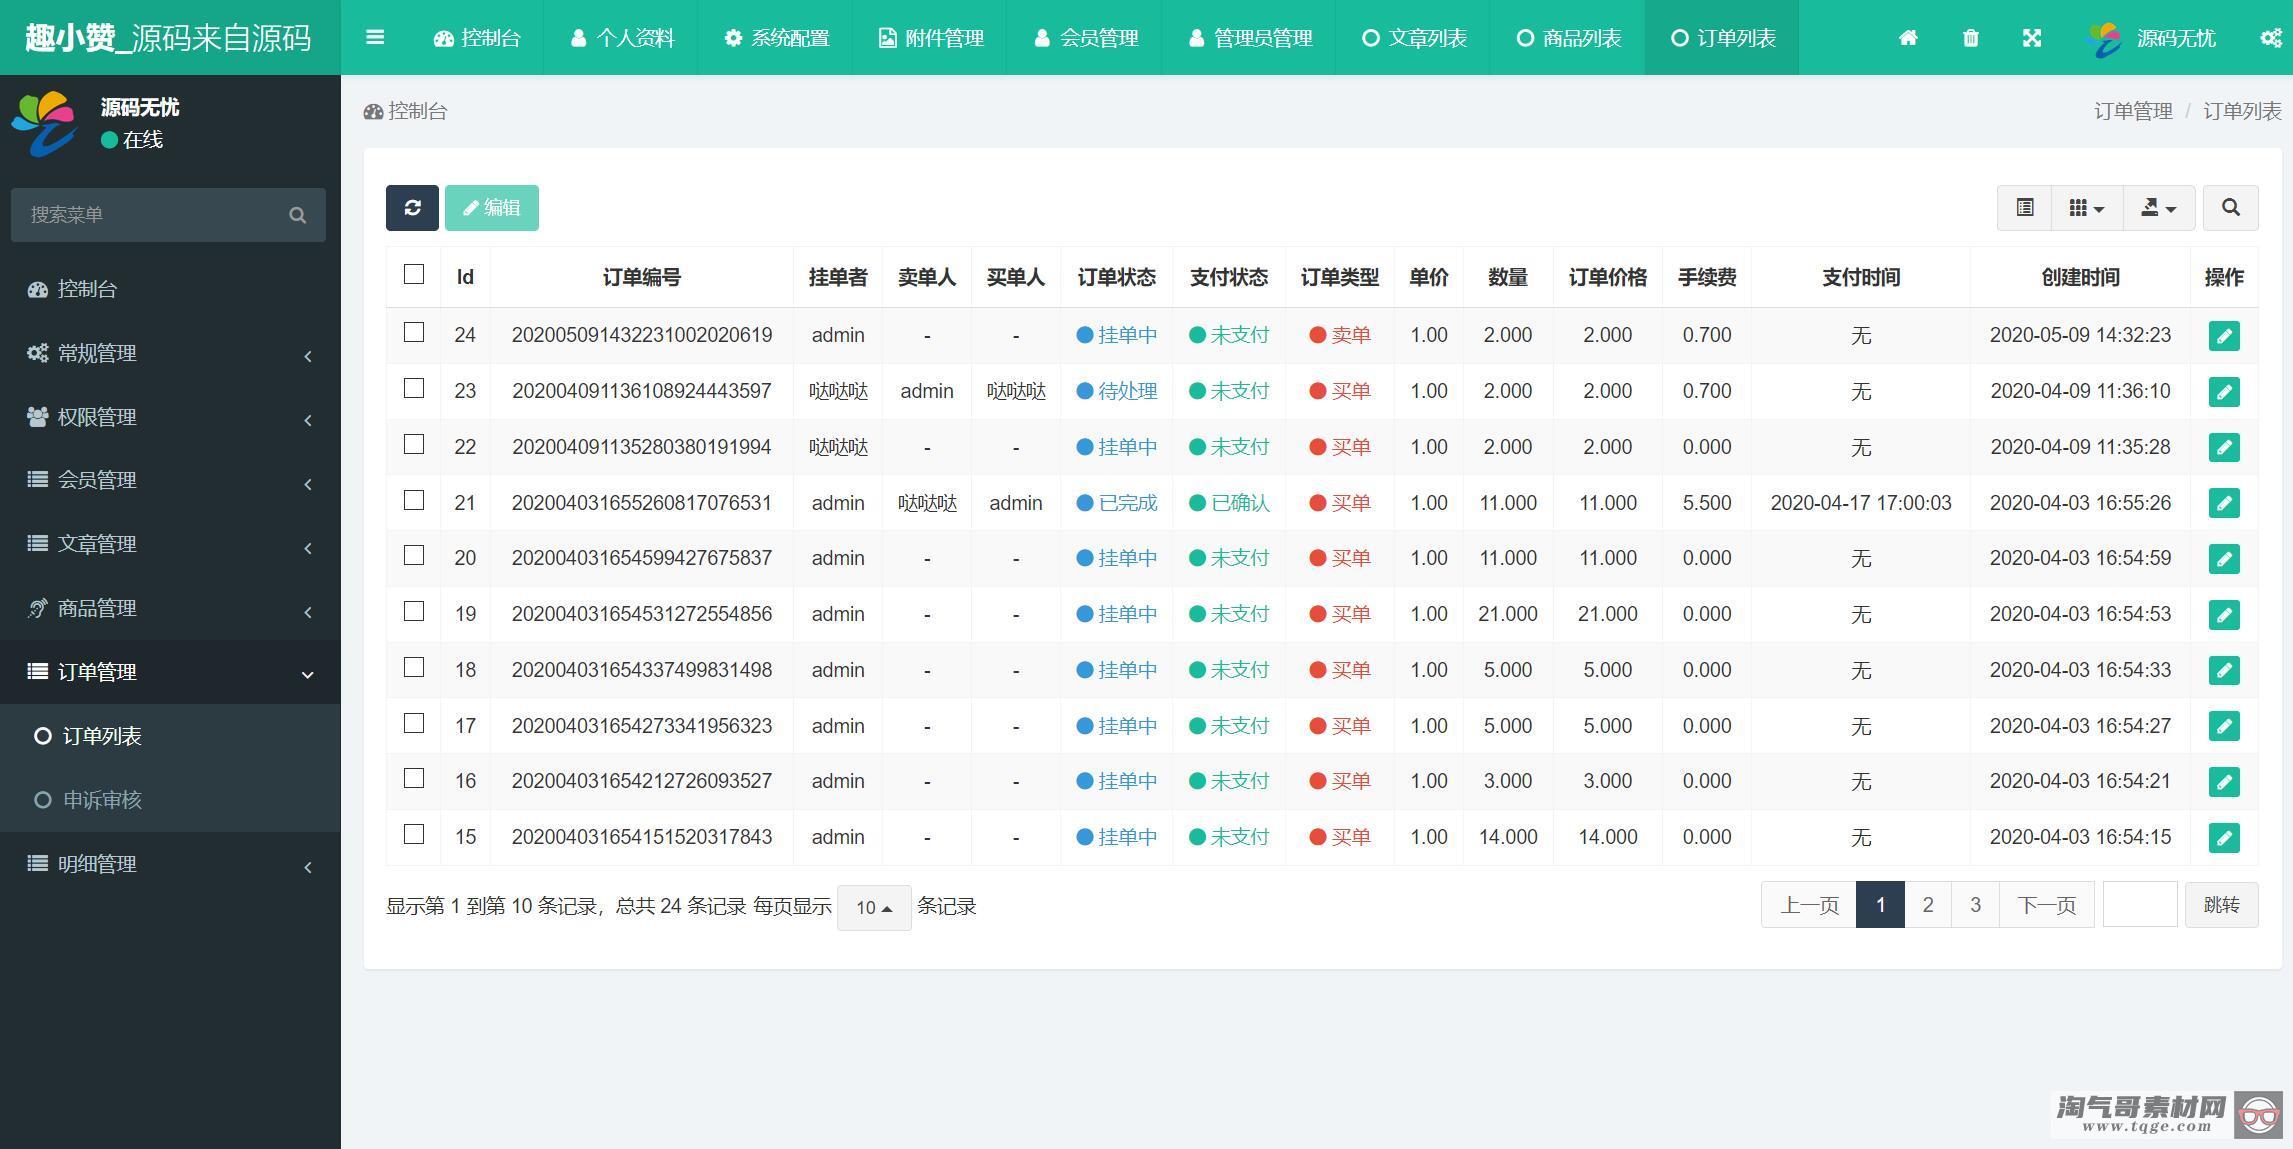Screen dimensions: 2293x1149
Task: Open the 管理员管理 top tab
Action: [x=1250, y=38]
